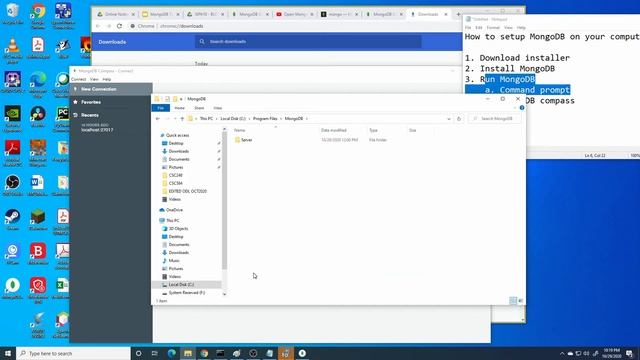The image size is (640, 360).
Task: Sort files by the Type column
Action: point(373,130)
